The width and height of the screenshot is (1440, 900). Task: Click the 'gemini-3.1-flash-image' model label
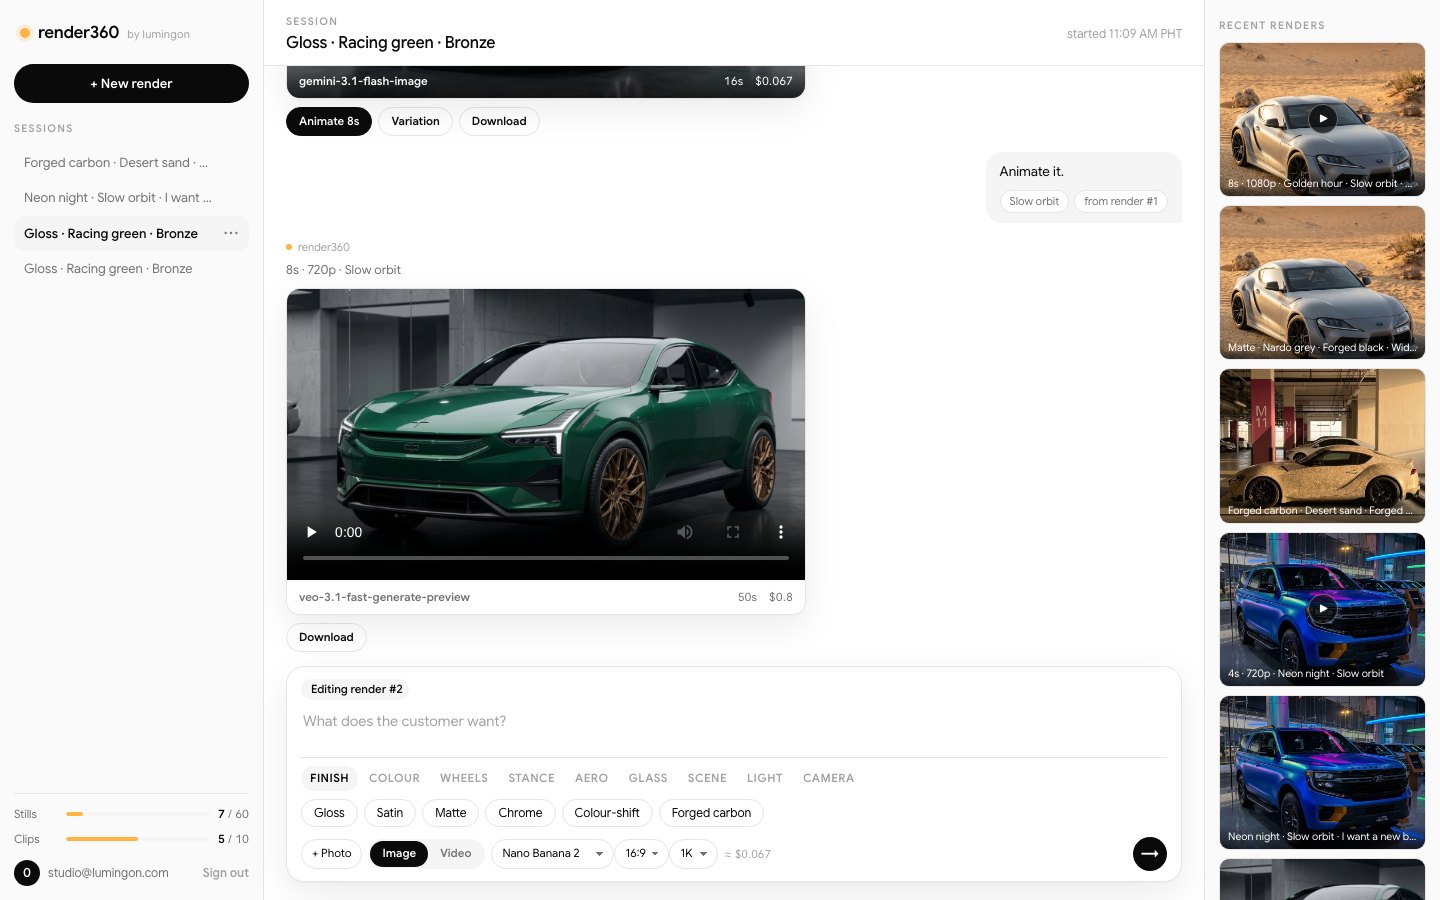363,81
